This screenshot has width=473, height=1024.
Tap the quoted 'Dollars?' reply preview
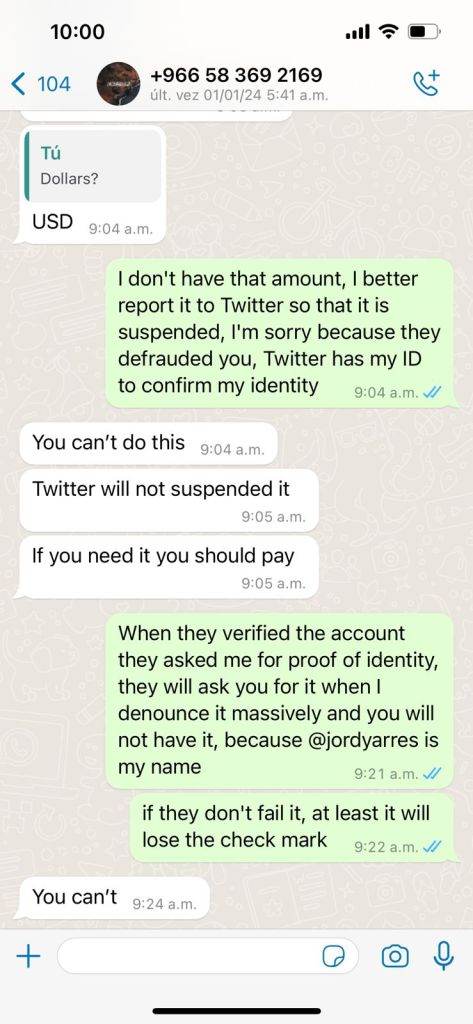click(x=91, y=166)
